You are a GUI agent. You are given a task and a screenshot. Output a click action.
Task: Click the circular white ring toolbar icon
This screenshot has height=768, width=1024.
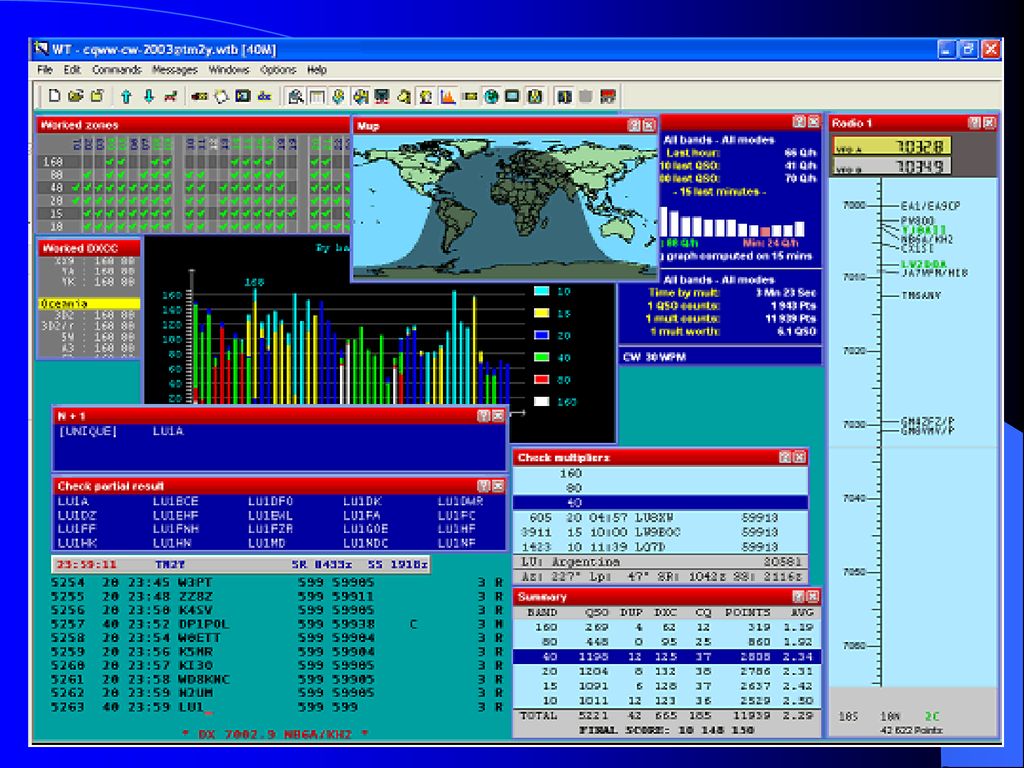tap(221, 97)
